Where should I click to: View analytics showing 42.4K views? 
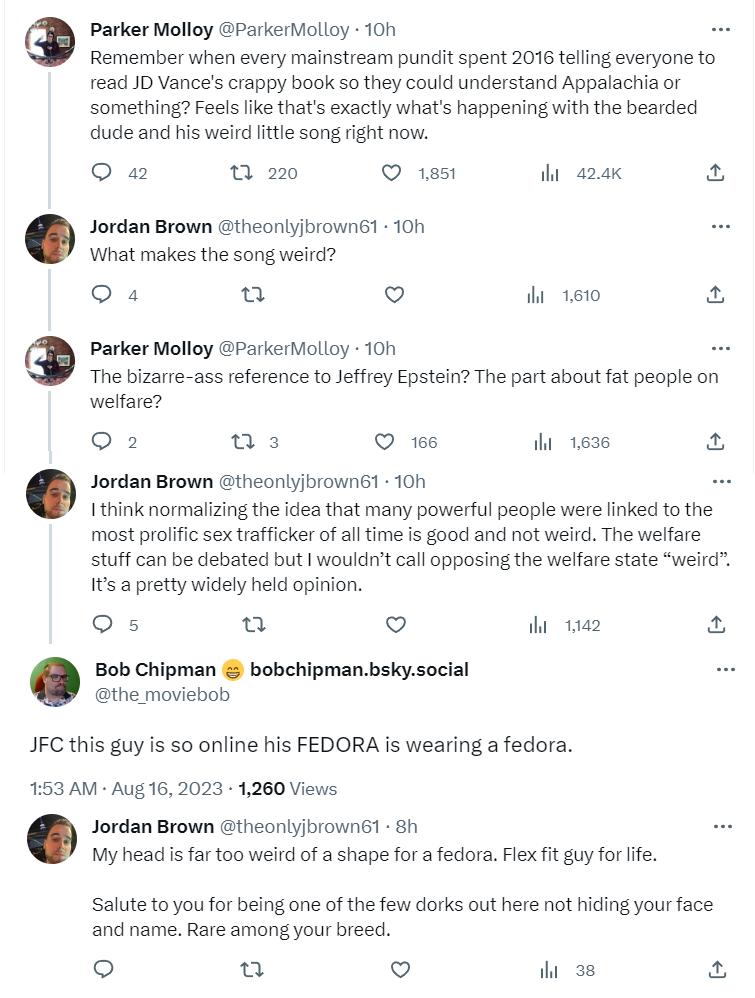pyautogui.click(x=550, y=173)
